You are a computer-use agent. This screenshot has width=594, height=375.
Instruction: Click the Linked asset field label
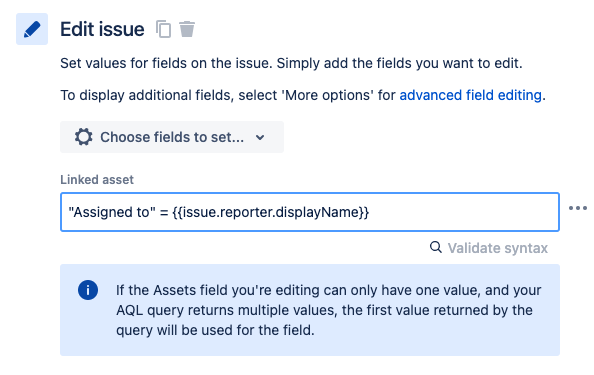[97, 180]
